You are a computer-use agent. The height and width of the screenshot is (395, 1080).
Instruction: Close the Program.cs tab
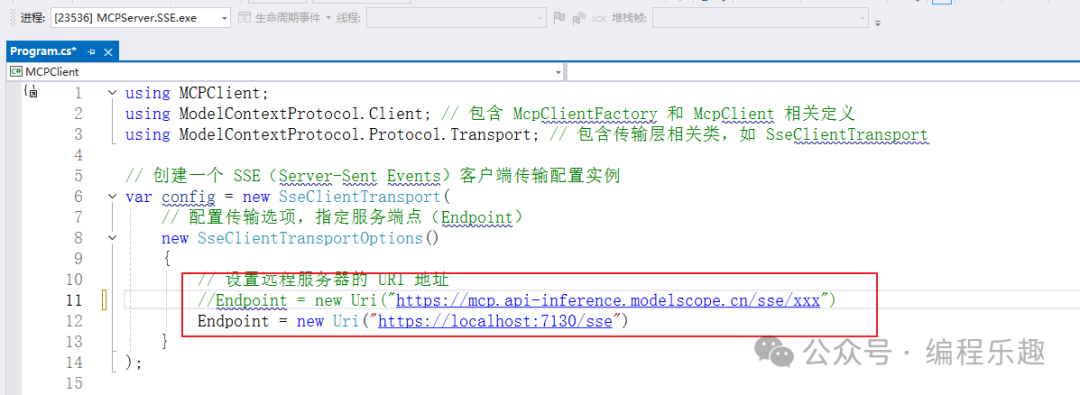pos(107,52)
